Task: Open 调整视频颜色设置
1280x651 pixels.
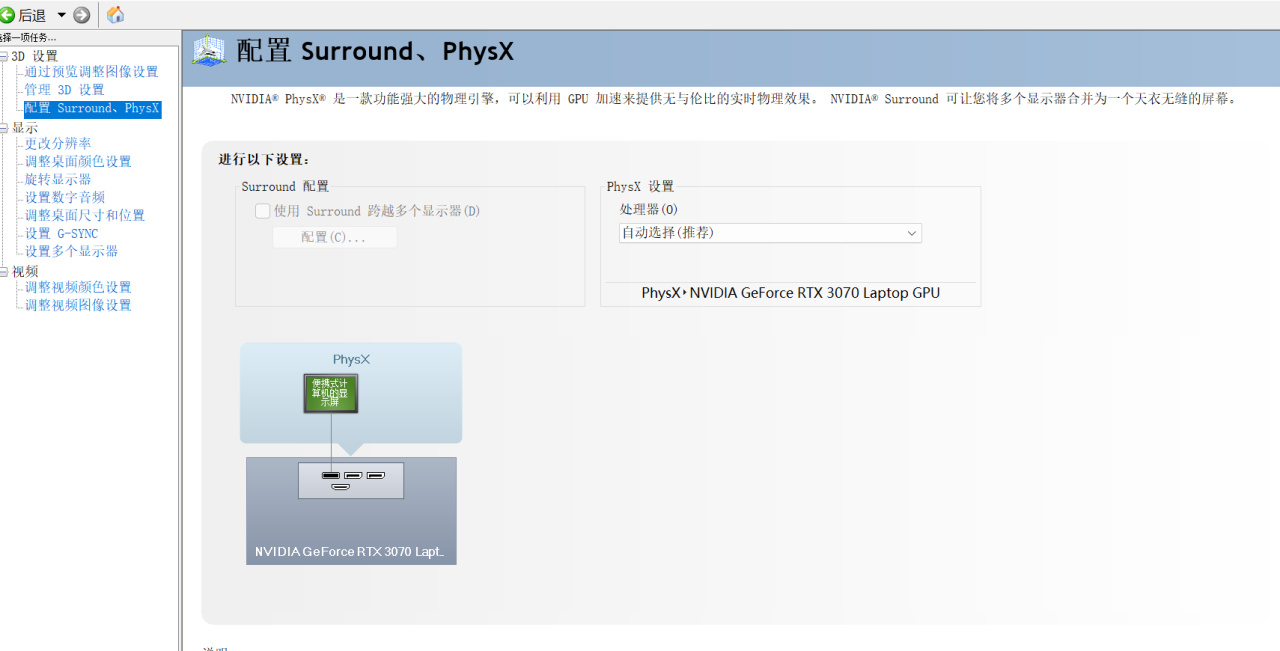Action: pyautogui.click(x=78, y=288)
